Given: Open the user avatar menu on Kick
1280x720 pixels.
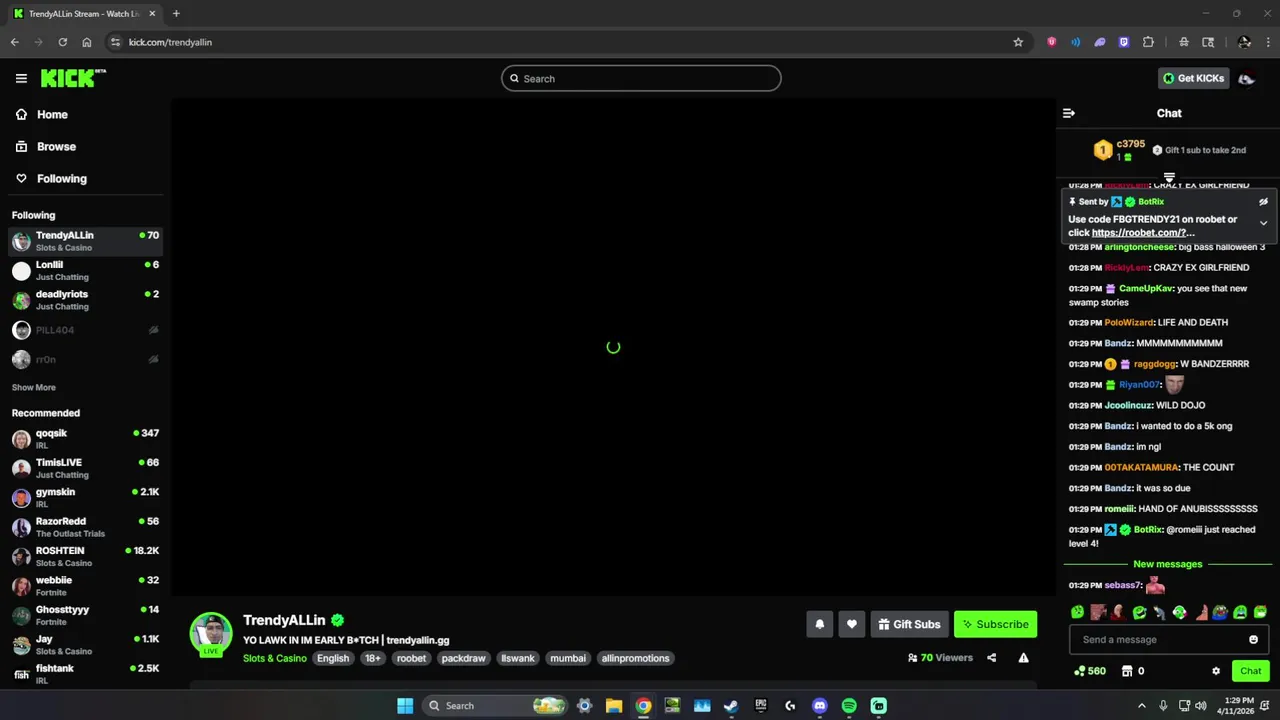Looking at the screenshot, I should tap(1246, 78).
